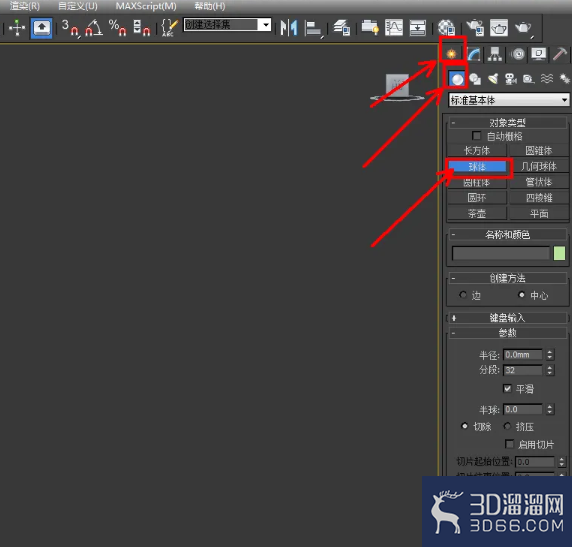This screenshot has height=547, width=572.
Task: Click the 四棱锥 button
Action: 539,197
